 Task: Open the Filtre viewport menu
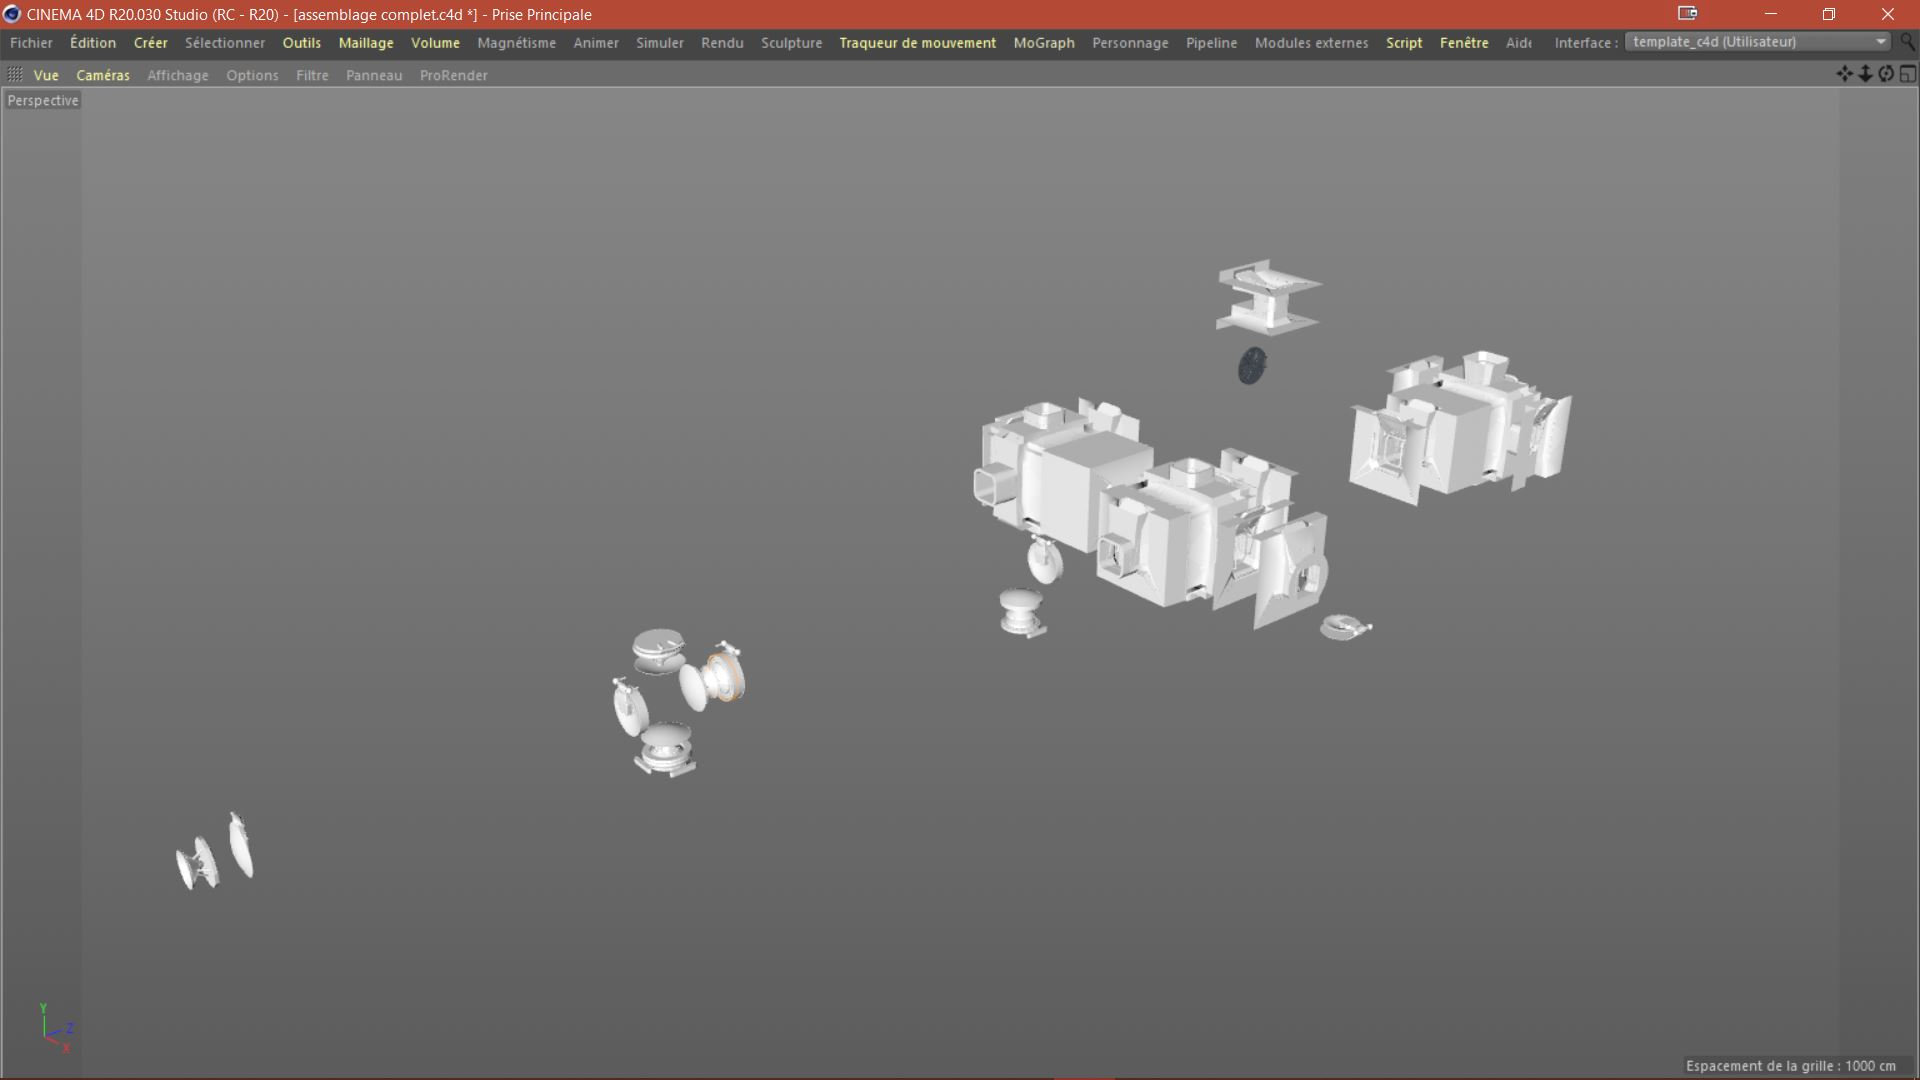pos(312,75)
